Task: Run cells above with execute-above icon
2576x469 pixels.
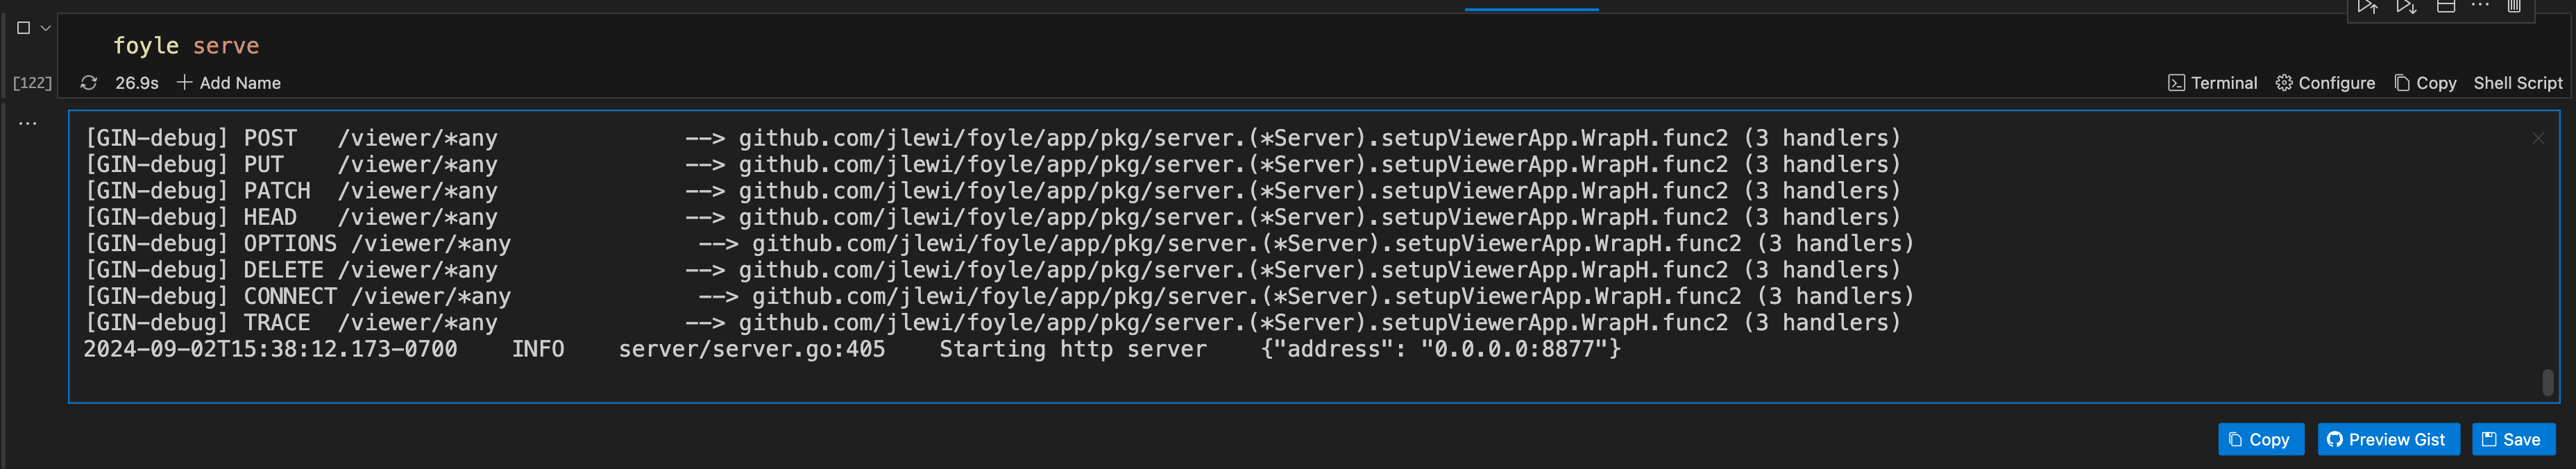Action: (x=2367, y=7)
